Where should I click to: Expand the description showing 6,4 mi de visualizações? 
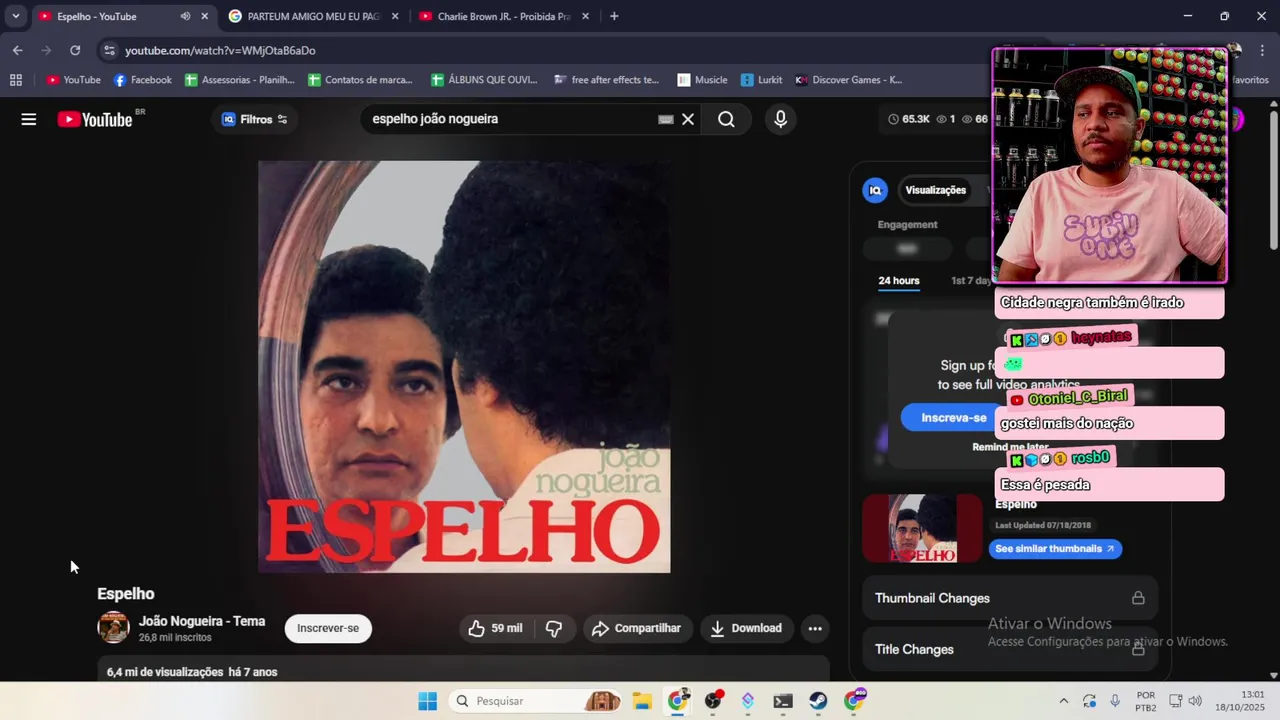point(463,671)
